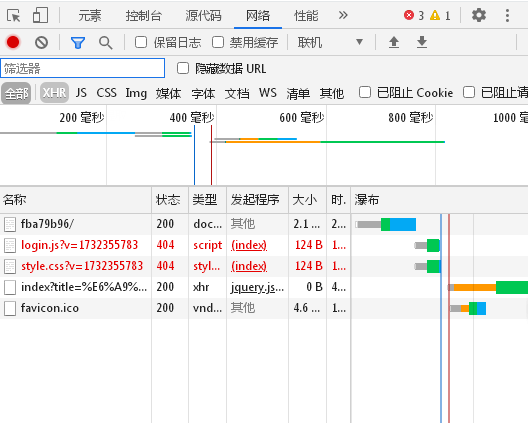Click the 600 毫秒 overview timeline label
The height and width of the screenshot is (423, 528).
pos(302,118)
